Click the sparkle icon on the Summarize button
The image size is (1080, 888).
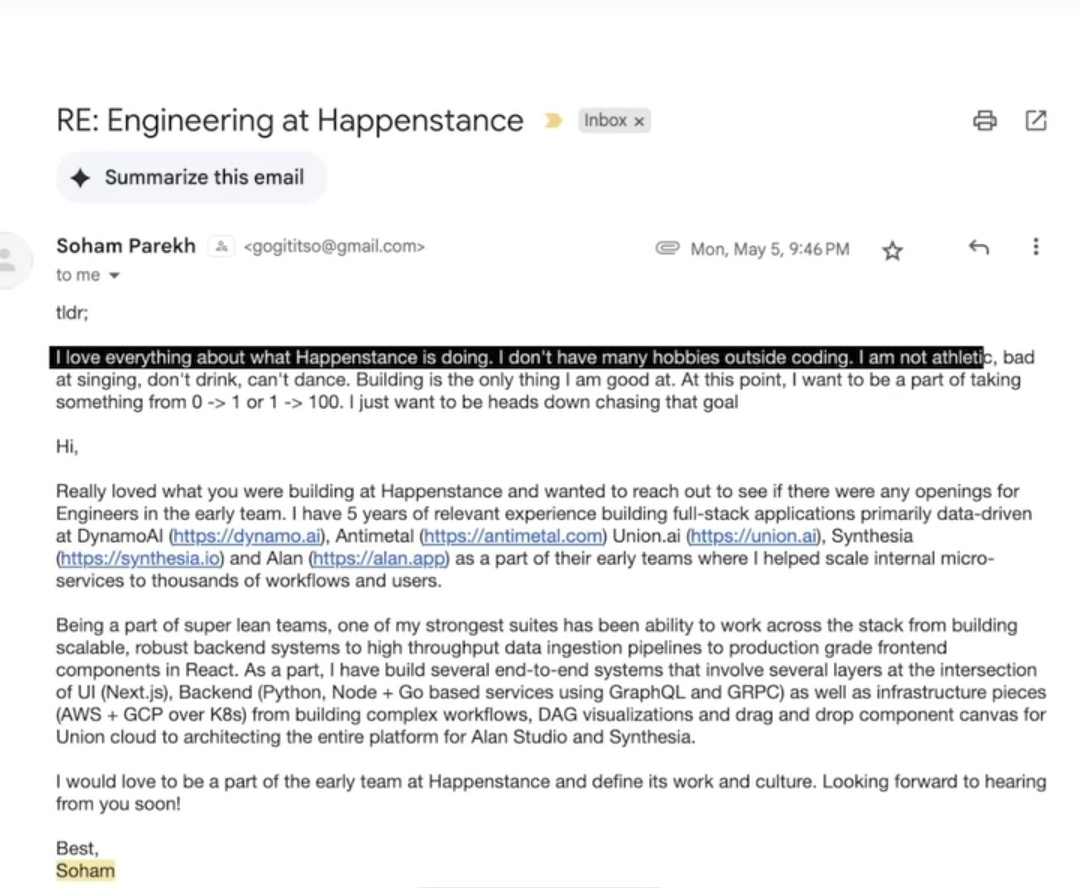click(x=81, y=178)
